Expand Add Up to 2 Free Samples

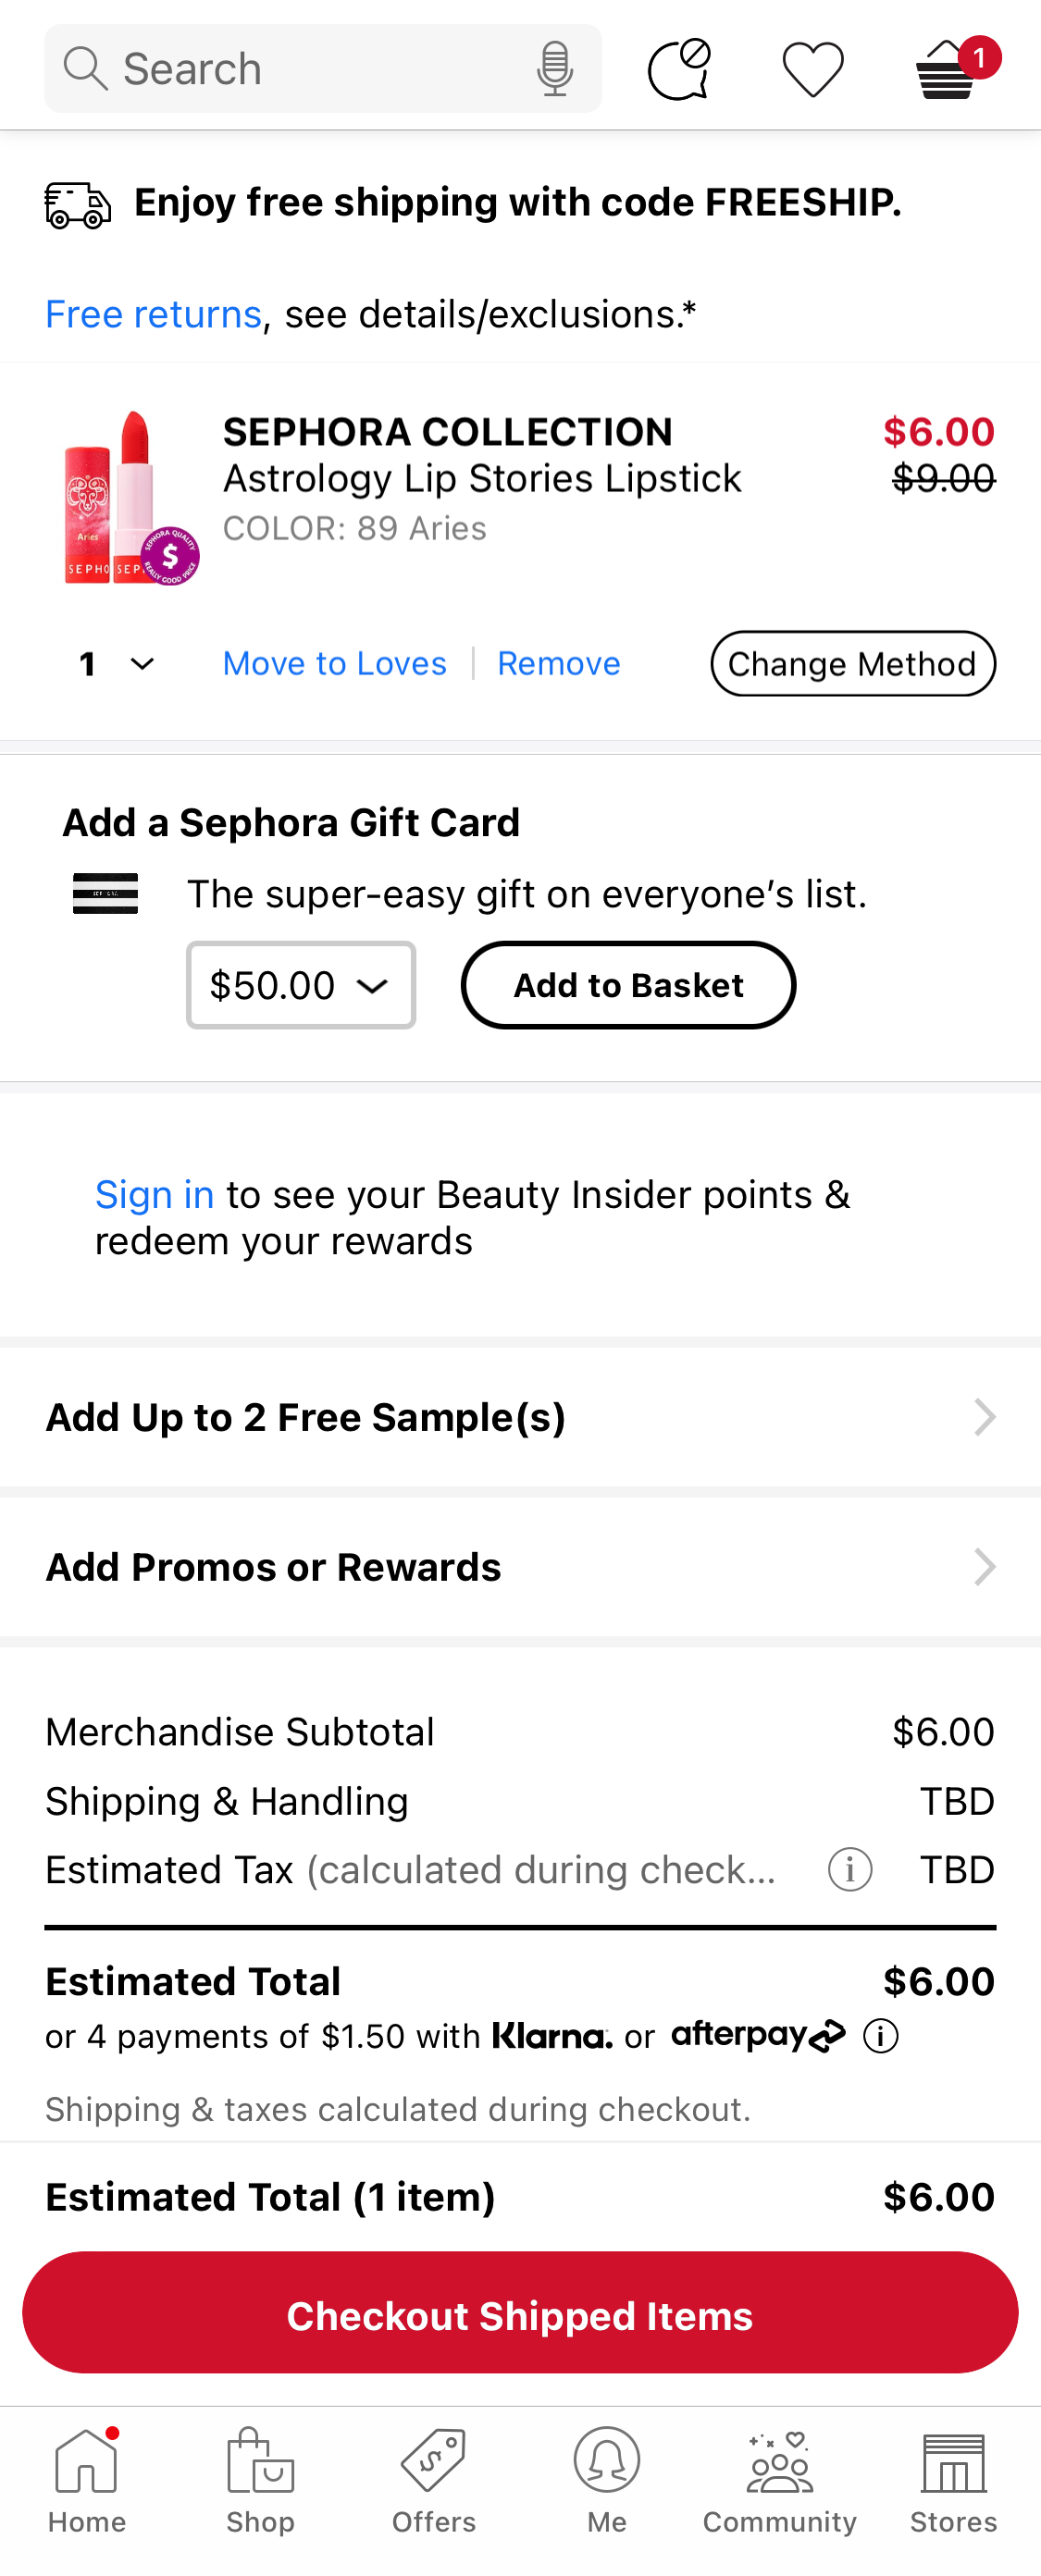coord(520,1417)
